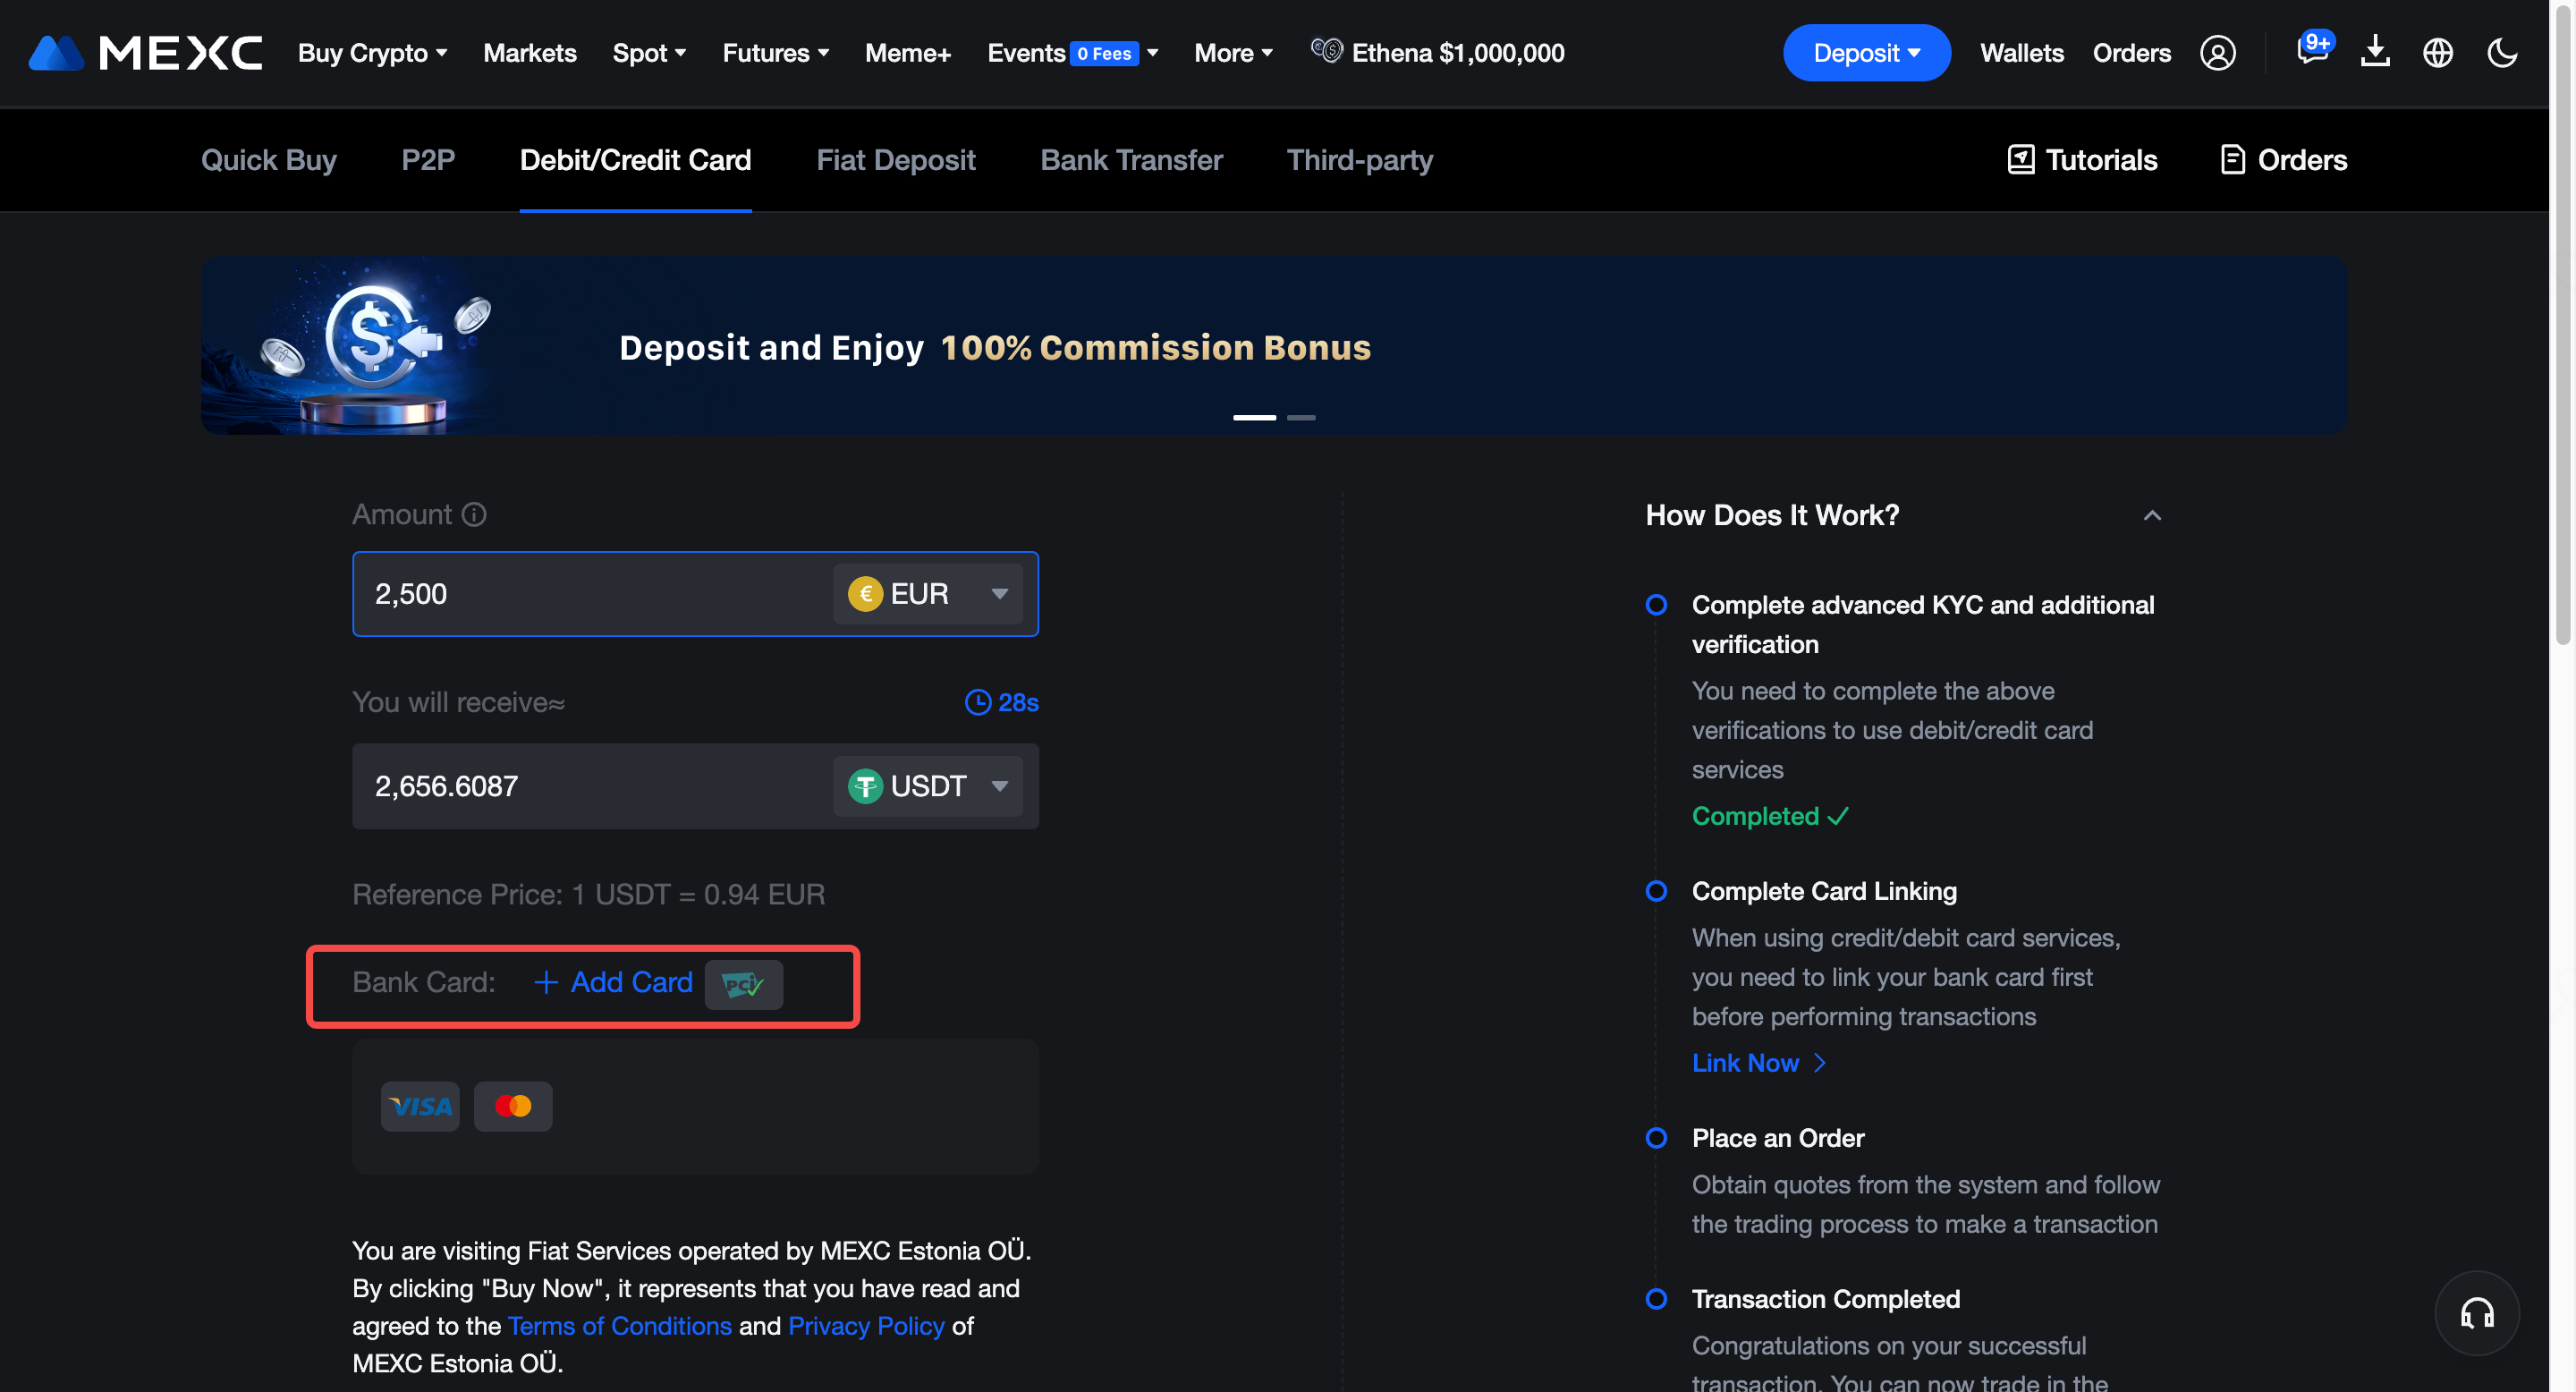2576x1392 pixels.
Task: Click the Add Card plus icon
Action: pyautogui.click(x=546, y=983)
